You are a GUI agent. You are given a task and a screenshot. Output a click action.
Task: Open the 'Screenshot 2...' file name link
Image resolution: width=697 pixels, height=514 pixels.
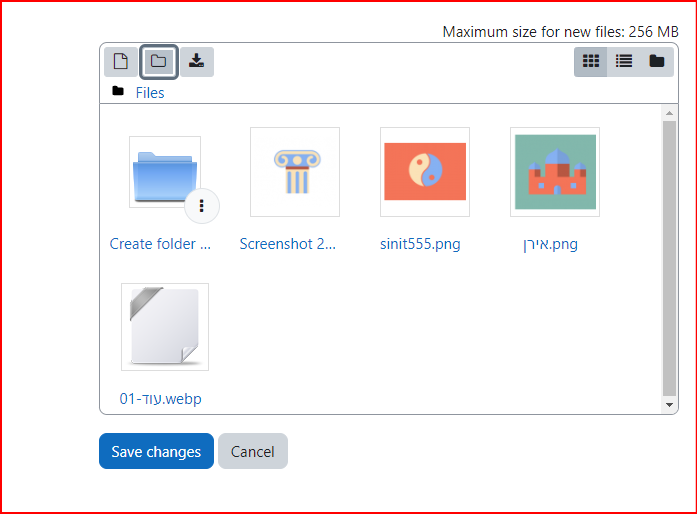(x=288, y=244)
